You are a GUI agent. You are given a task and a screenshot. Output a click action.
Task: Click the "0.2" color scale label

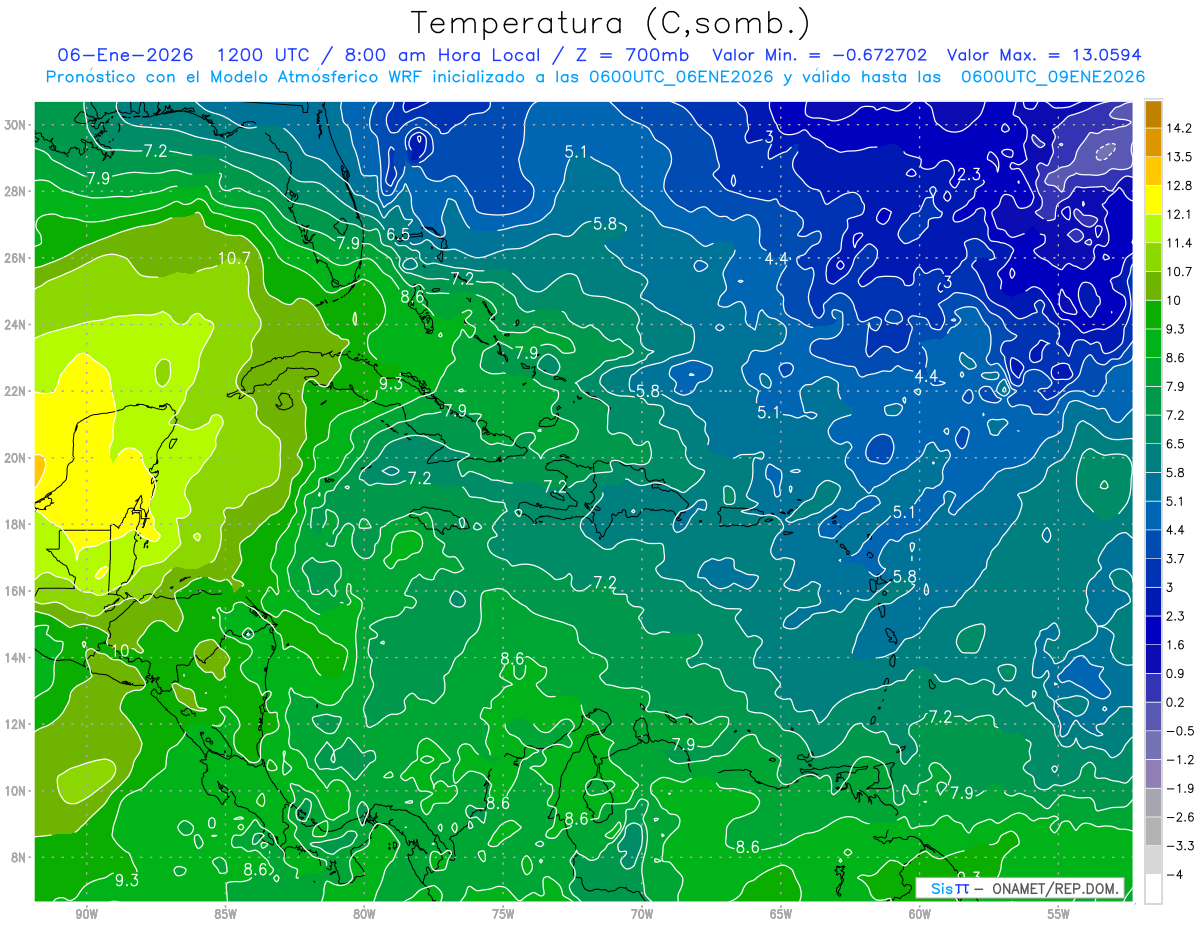click(1176, 702)
